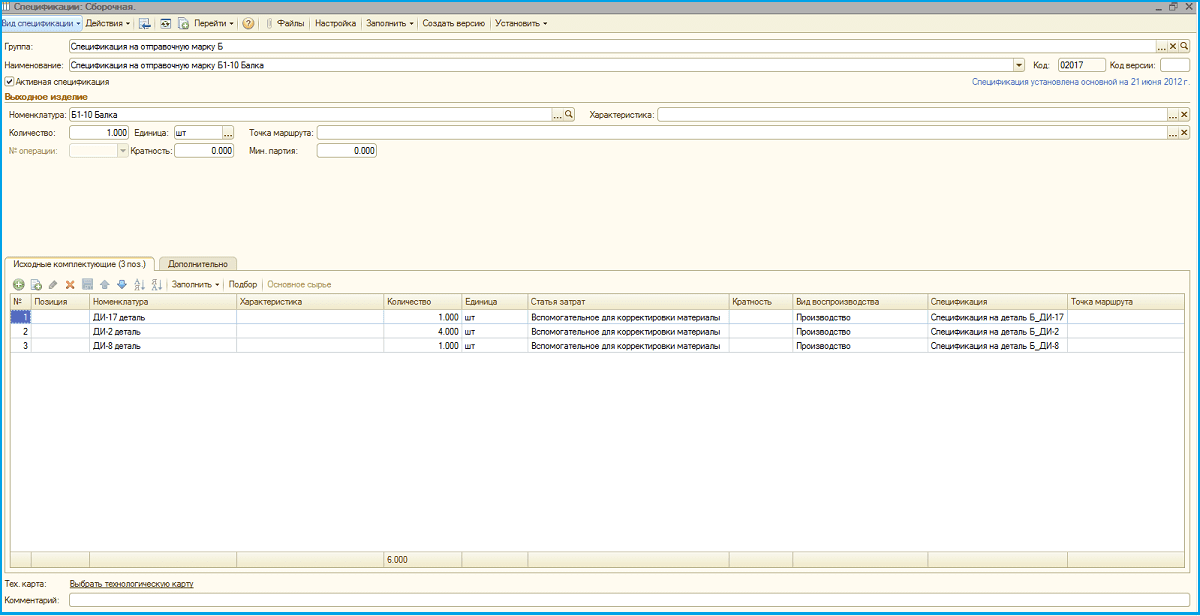The width and height of the screenshot is (1200, 616).
Task: Click the red X delete-row icon
Action: (x=70, y=285)
